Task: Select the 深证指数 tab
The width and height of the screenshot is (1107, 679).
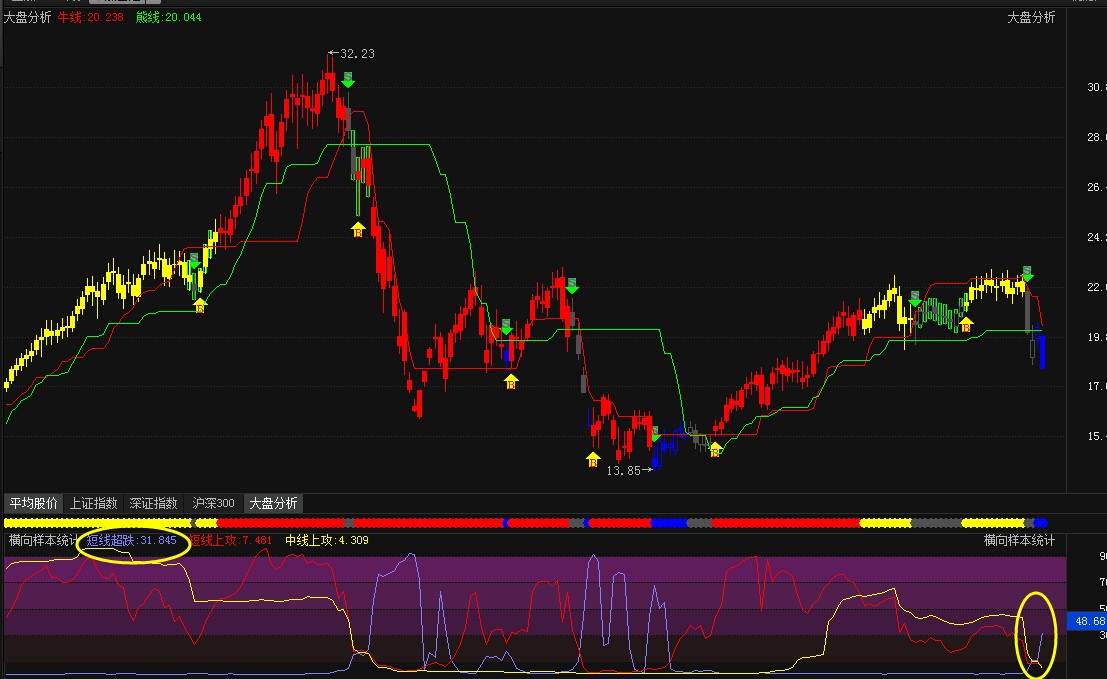Action: click(154, 503)
